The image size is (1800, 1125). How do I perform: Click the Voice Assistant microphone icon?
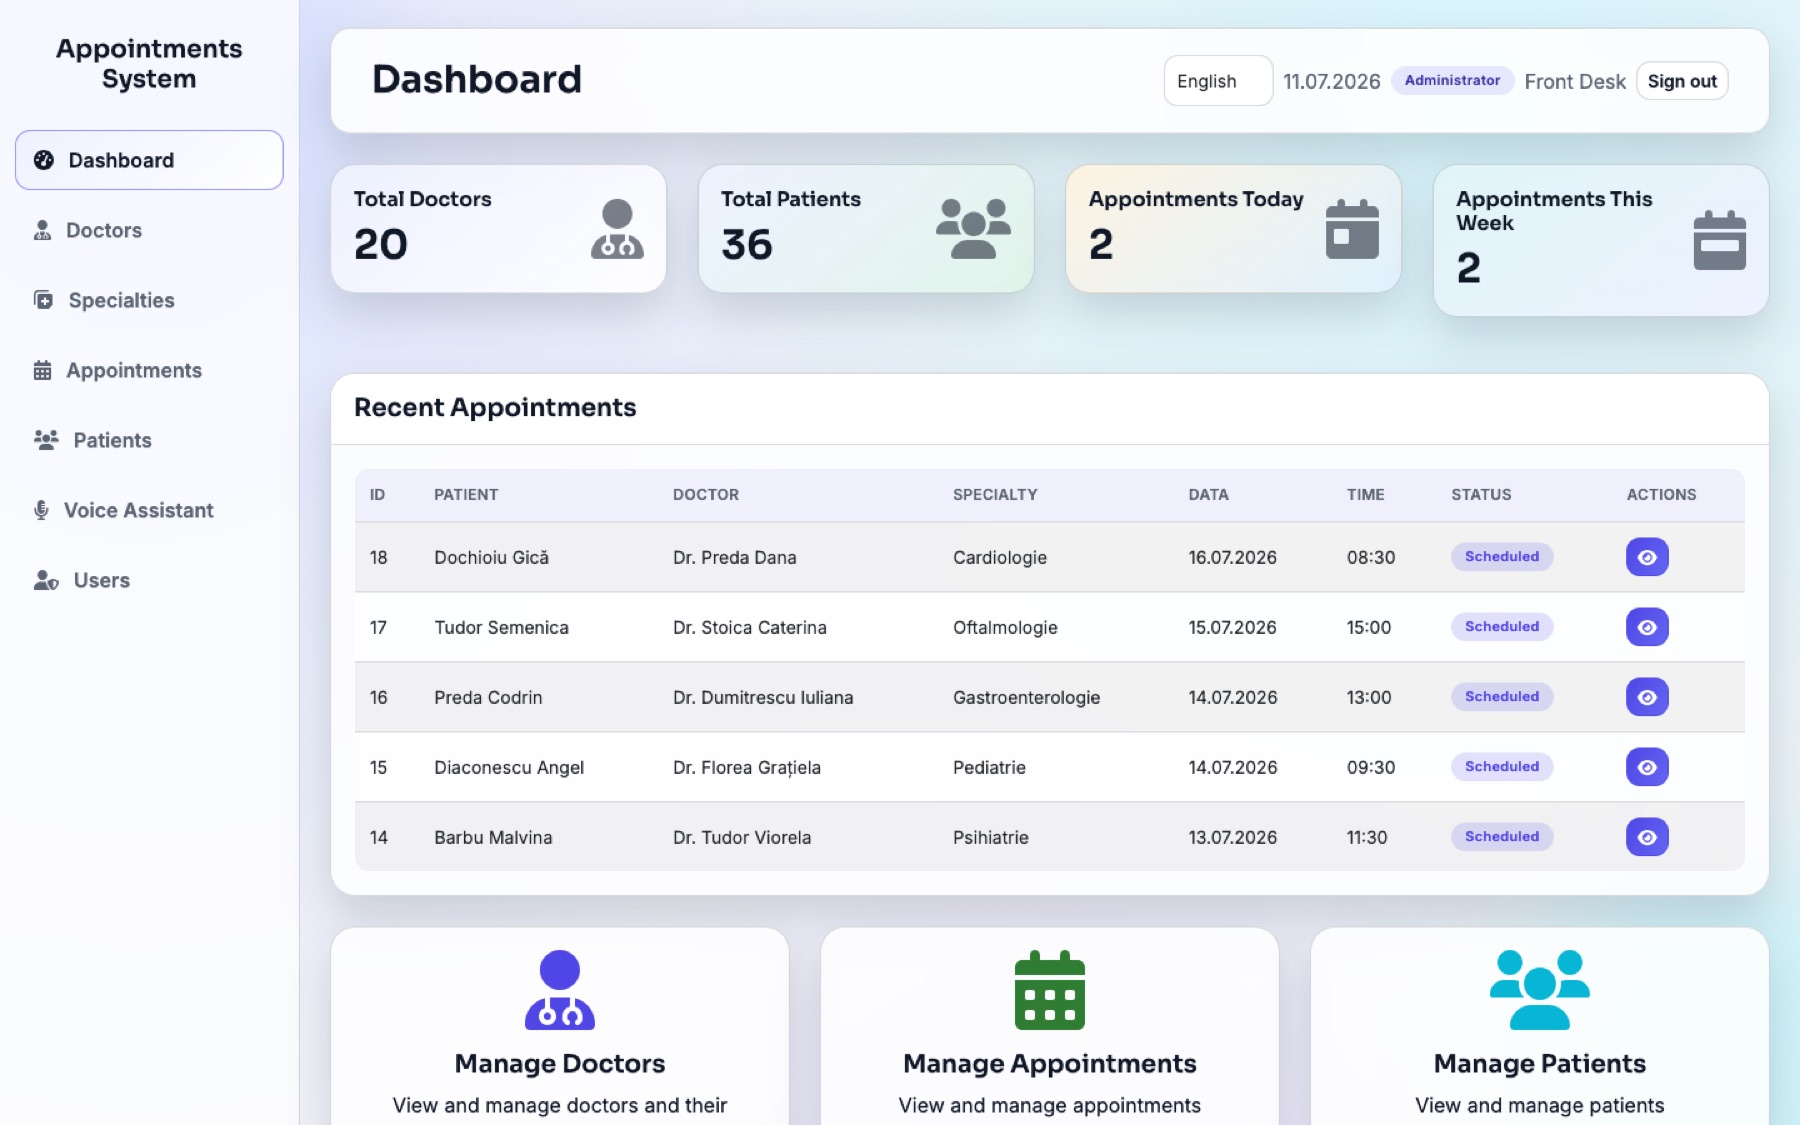[41, 510]
